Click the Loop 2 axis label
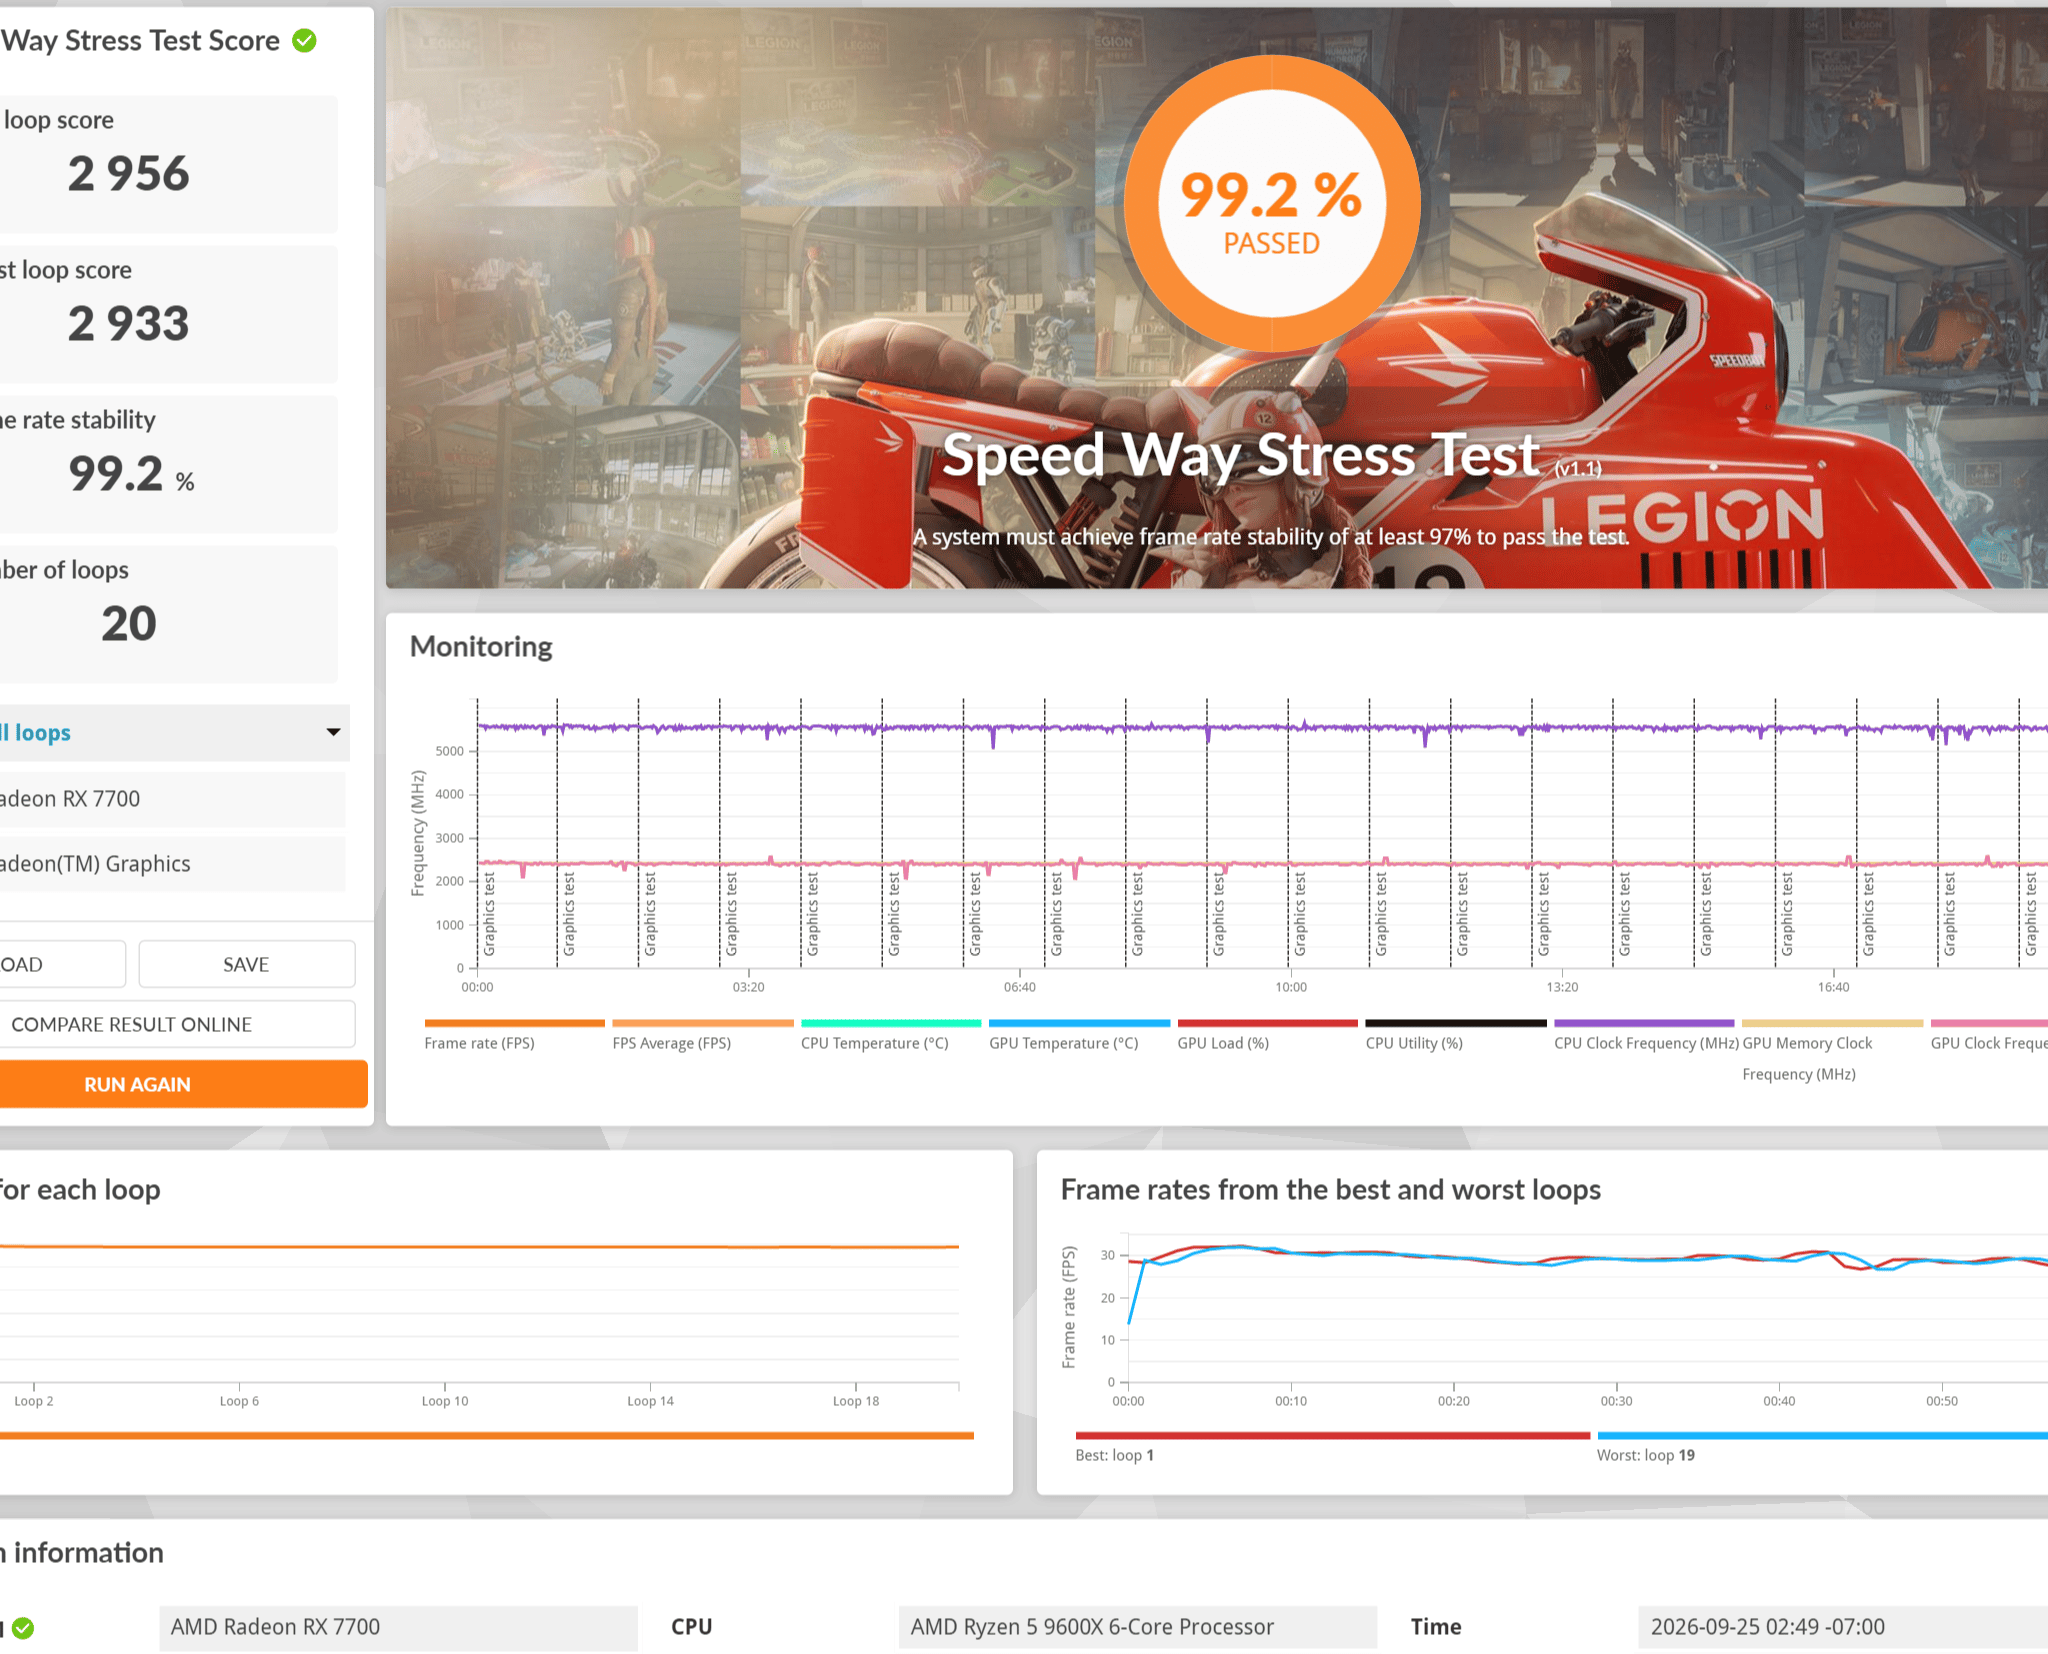Viewport: 2048px width, 1654px height. coord(34,1401)
